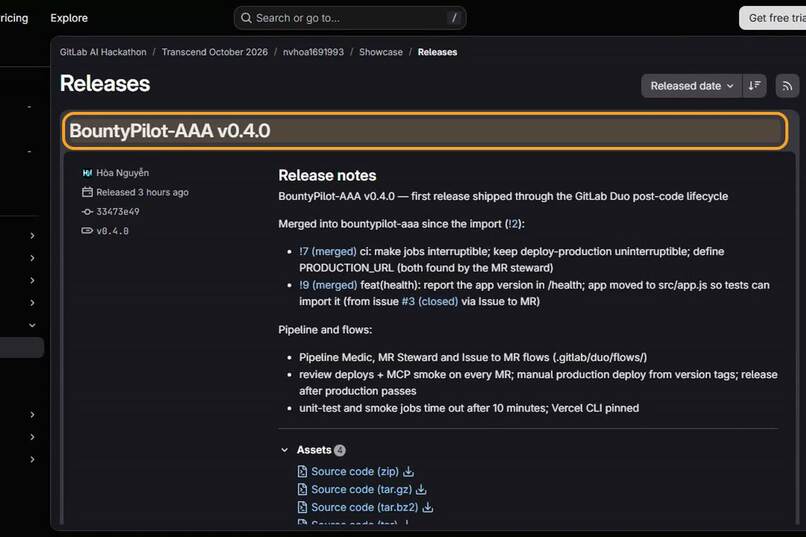Click the archive file icon before Source code (tar.gz)
The image size is (806, 537).
pos(302,489)
